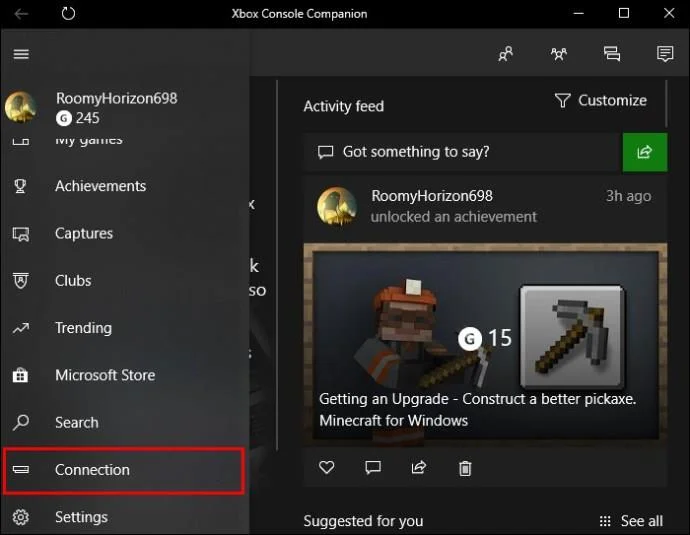The height and width of the screenshot is (535, 690).
Task: Close the Xbox Console Companion window
Action: (x=669, y=13)
